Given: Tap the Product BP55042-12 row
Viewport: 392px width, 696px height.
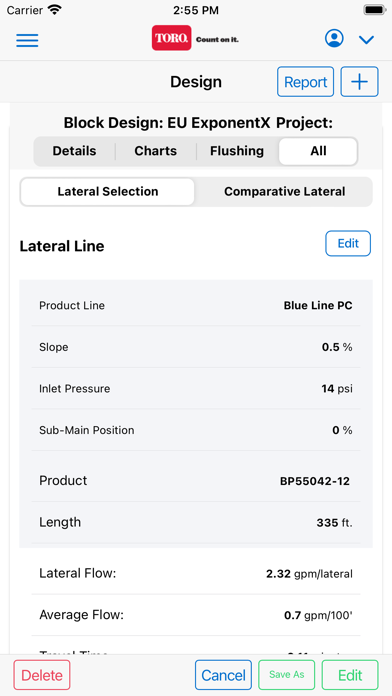Looking at the screenshot, I should pyautogui.click(x=196, y=481).
